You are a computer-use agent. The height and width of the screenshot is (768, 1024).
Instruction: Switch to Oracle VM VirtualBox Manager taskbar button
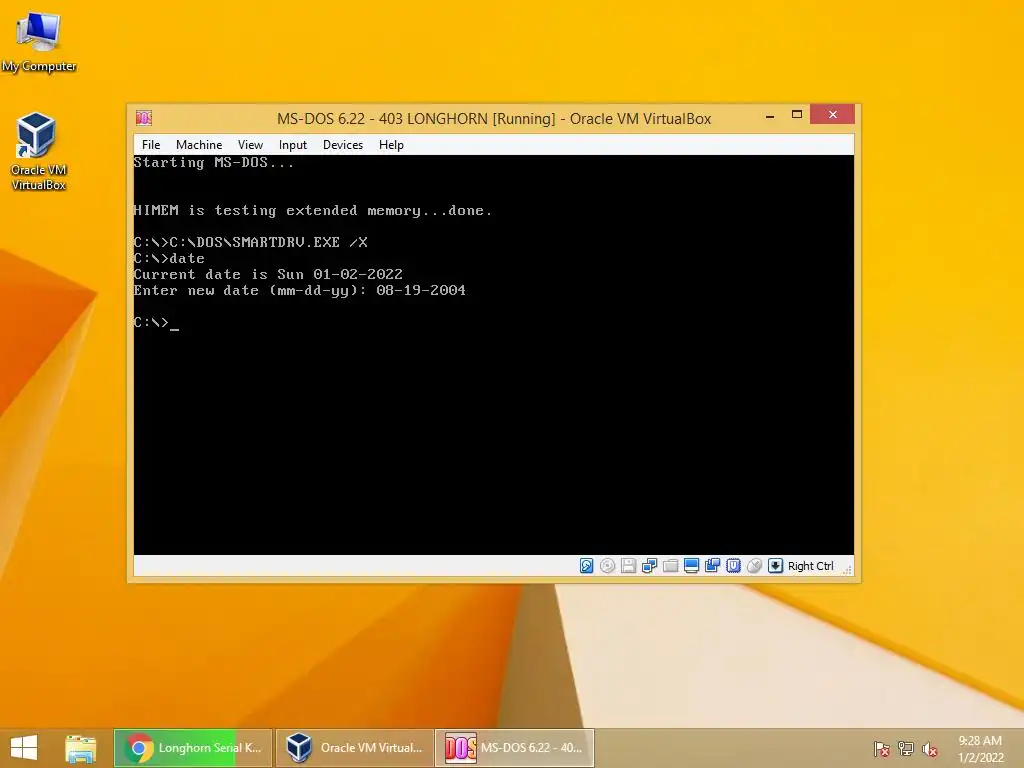pyautogui.click(x=355, y=748)
